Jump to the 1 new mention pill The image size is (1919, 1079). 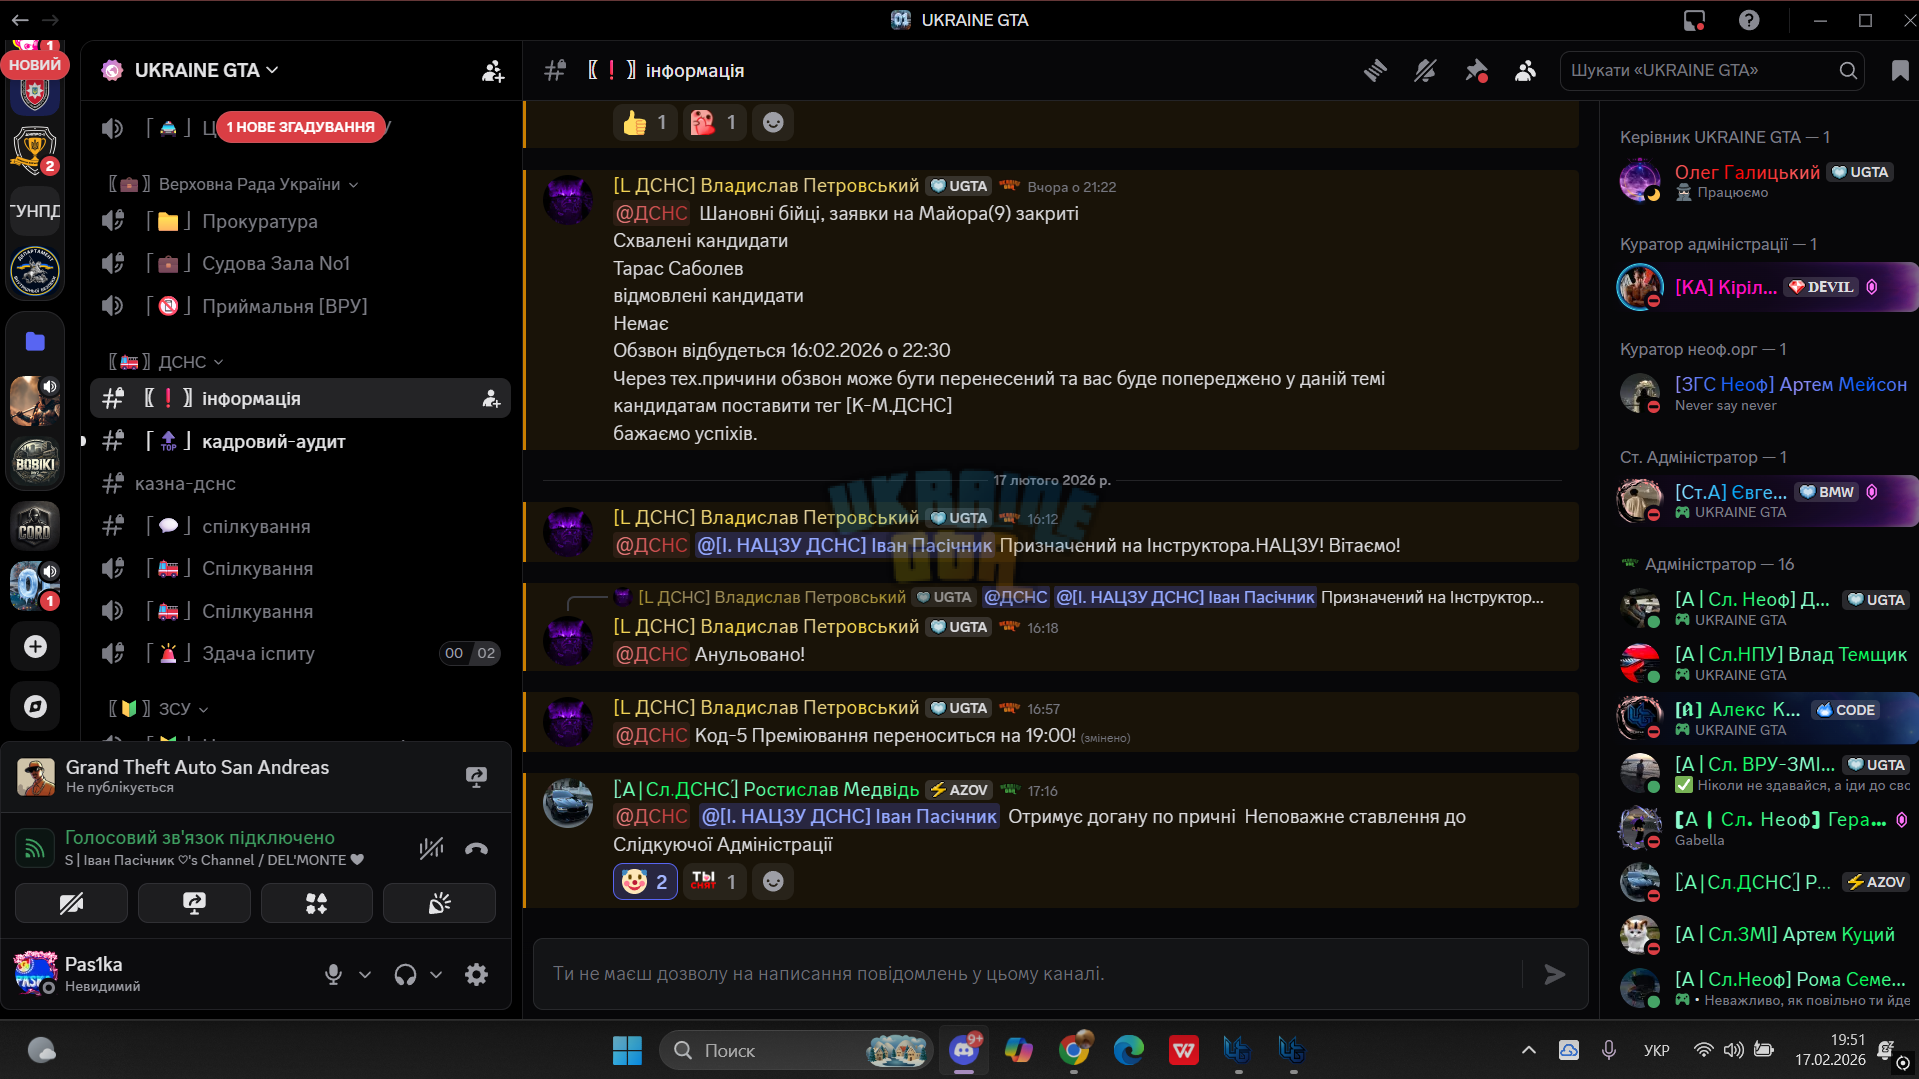[301, 127]
